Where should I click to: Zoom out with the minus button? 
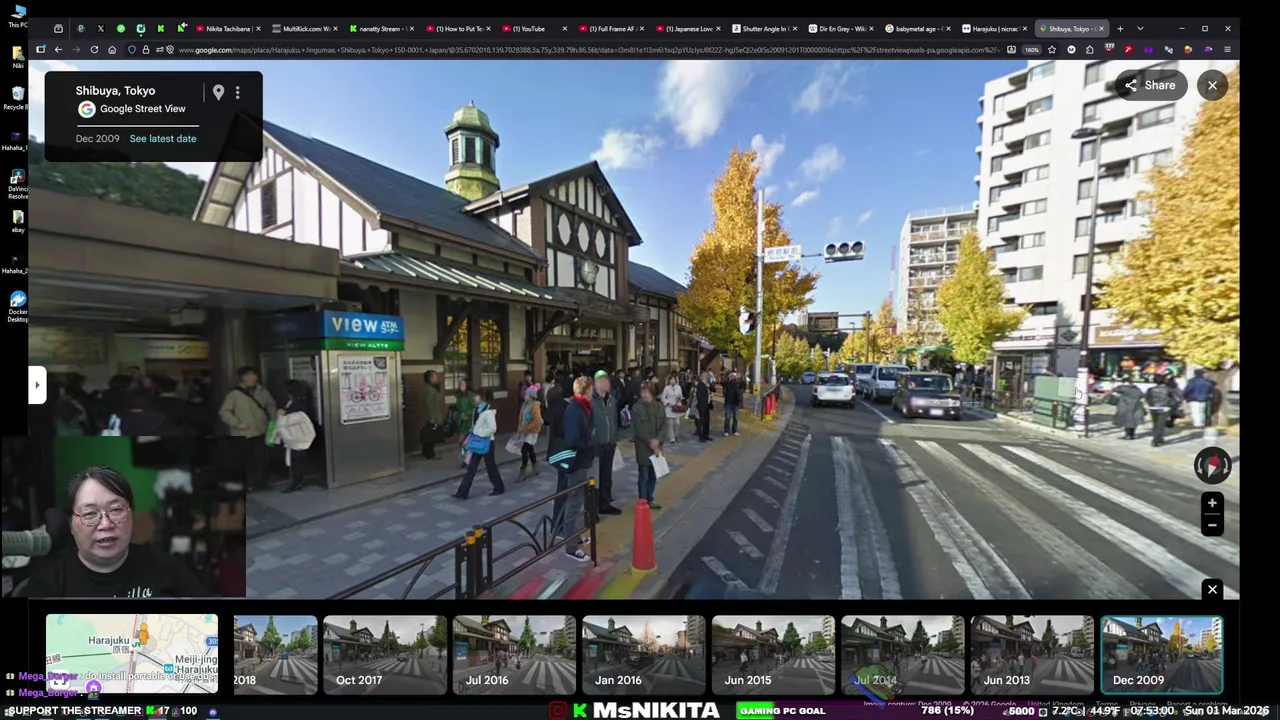[x=1212, y=525]
